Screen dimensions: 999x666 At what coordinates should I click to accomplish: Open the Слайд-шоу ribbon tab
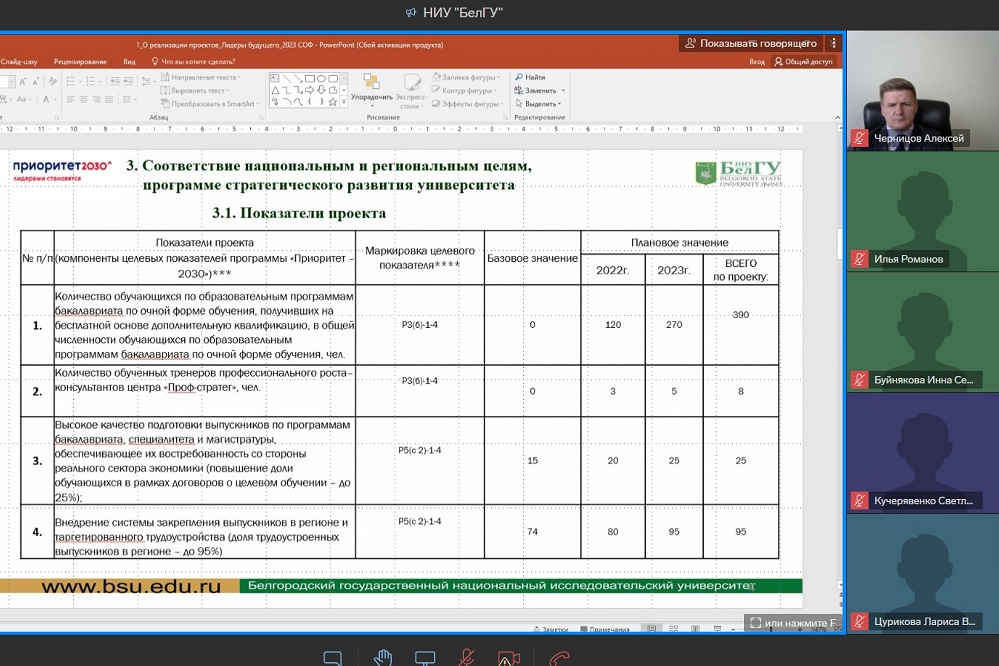click(19, 62)
